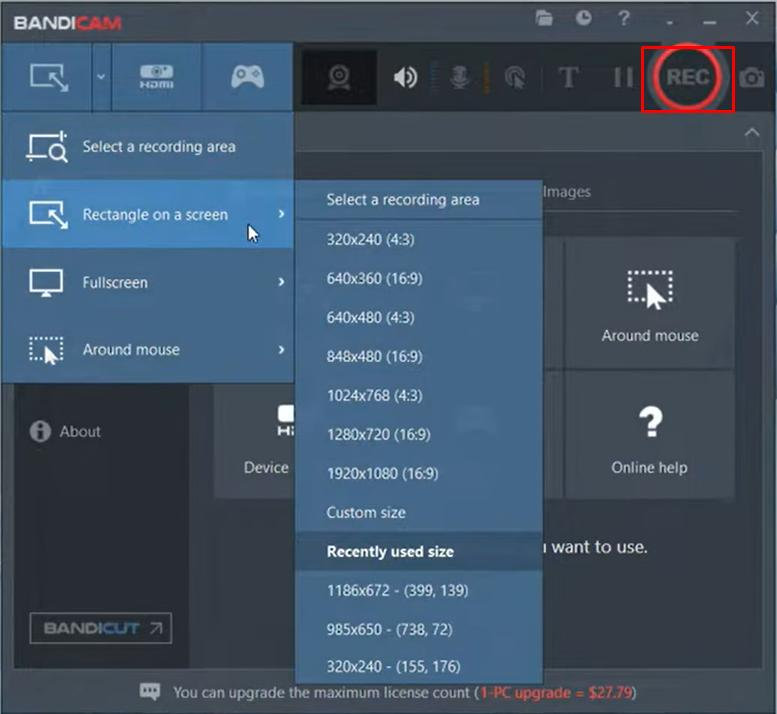Click the About info icon
The width and height of the screenshot is (777, 714).
point(40,431)
